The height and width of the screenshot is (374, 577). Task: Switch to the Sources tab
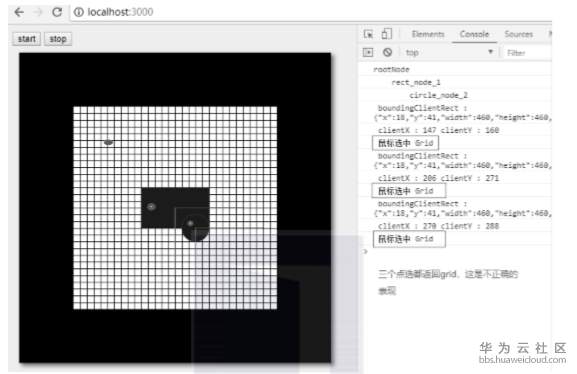click(x=518, y=34)
